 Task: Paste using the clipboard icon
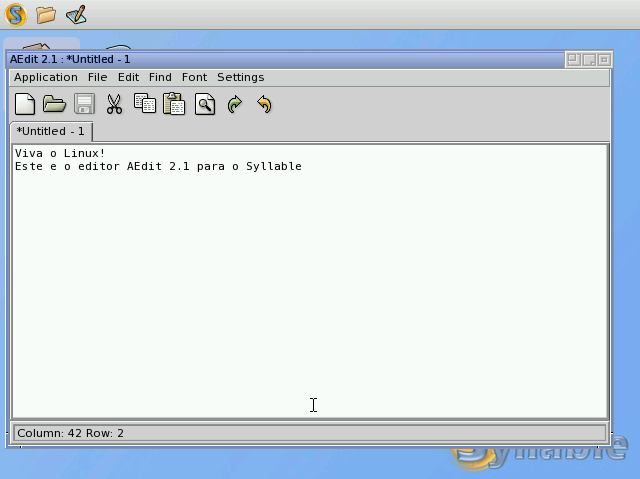point(174,104)
